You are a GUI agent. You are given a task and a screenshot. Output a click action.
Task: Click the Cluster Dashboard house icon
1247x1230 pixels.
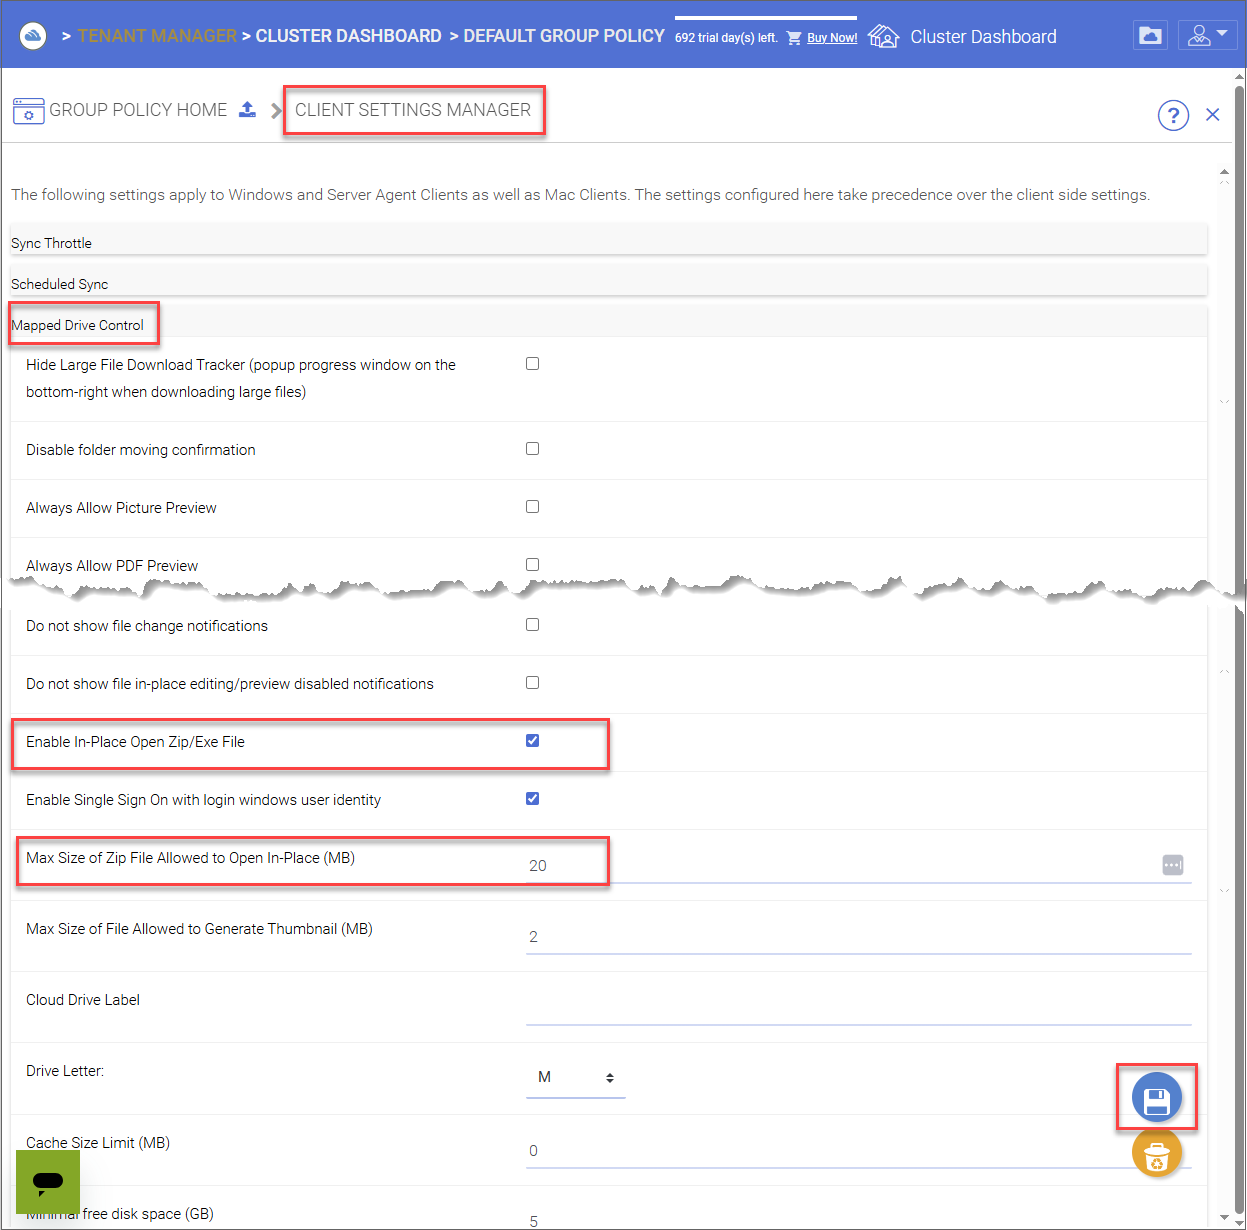(x=883, y=36)
